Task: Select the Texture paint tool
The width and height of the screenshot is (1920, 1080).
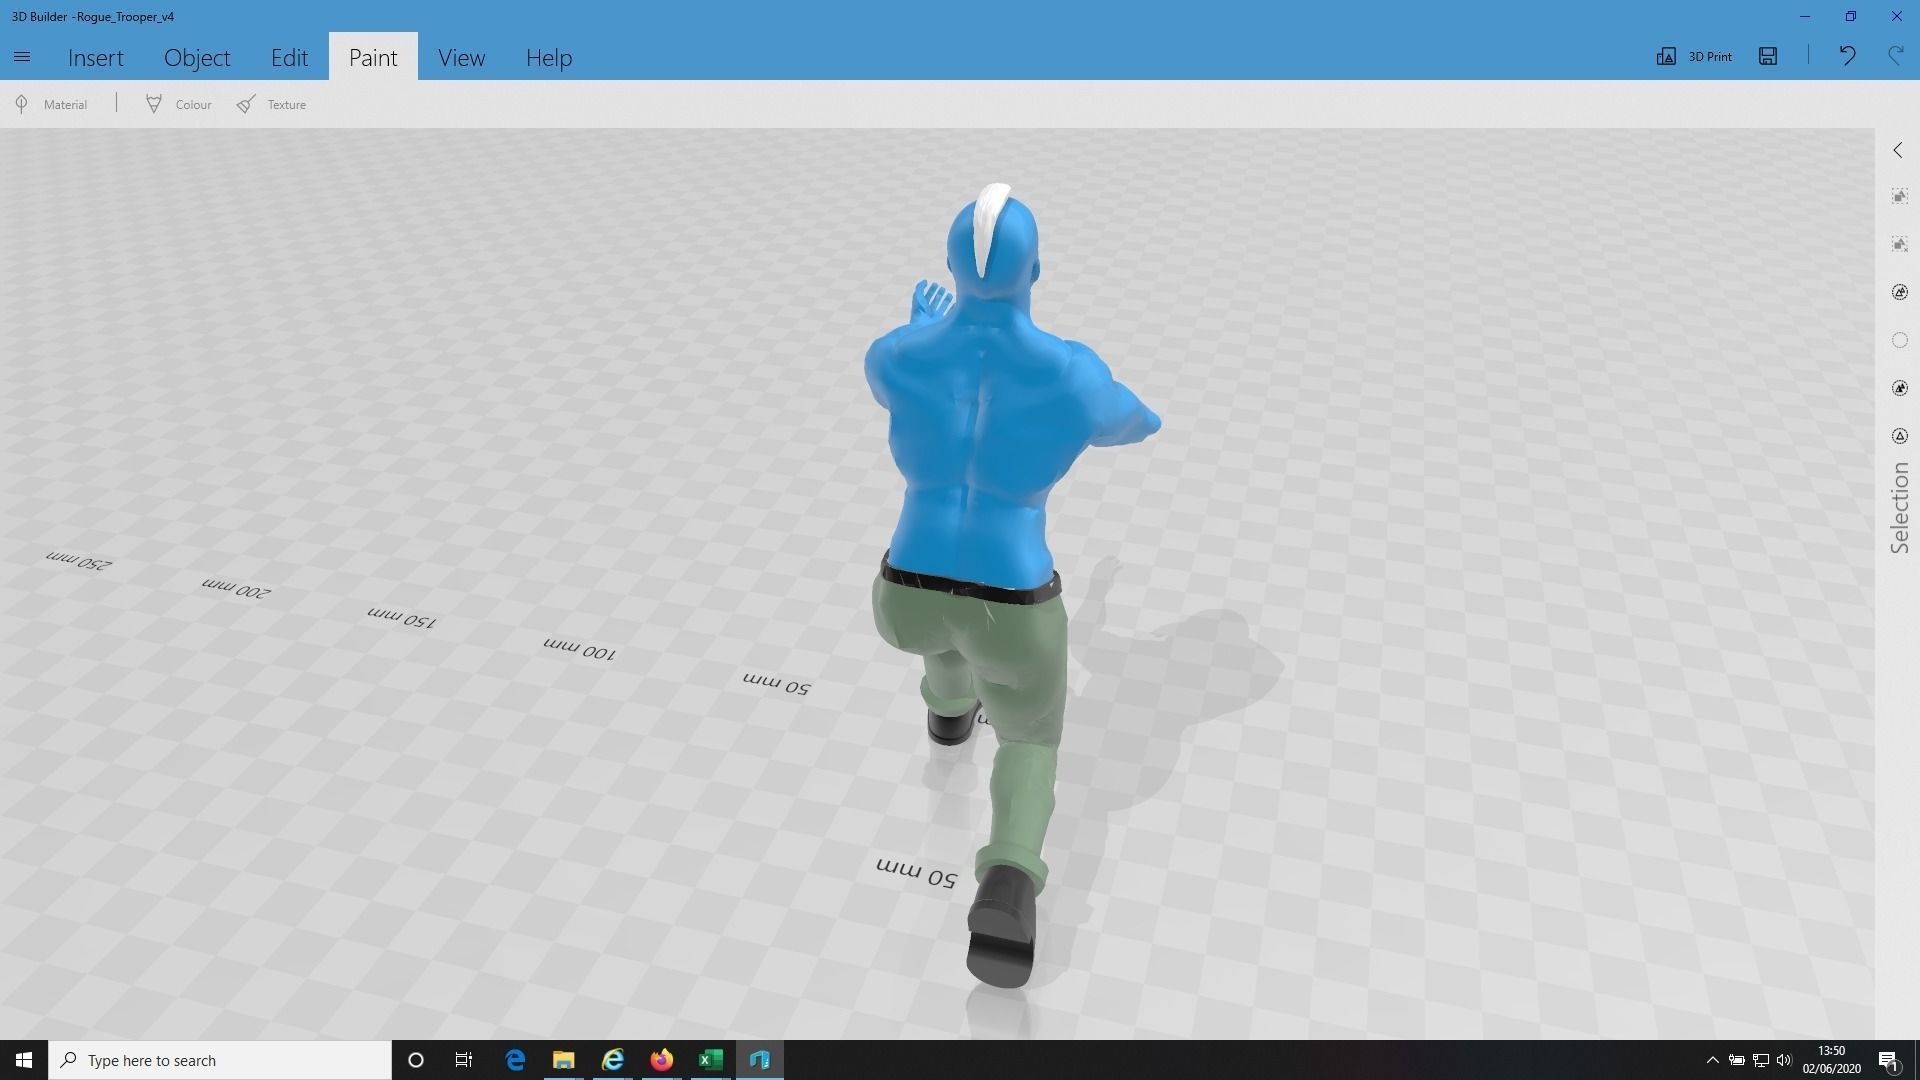Action: point(272,104)
